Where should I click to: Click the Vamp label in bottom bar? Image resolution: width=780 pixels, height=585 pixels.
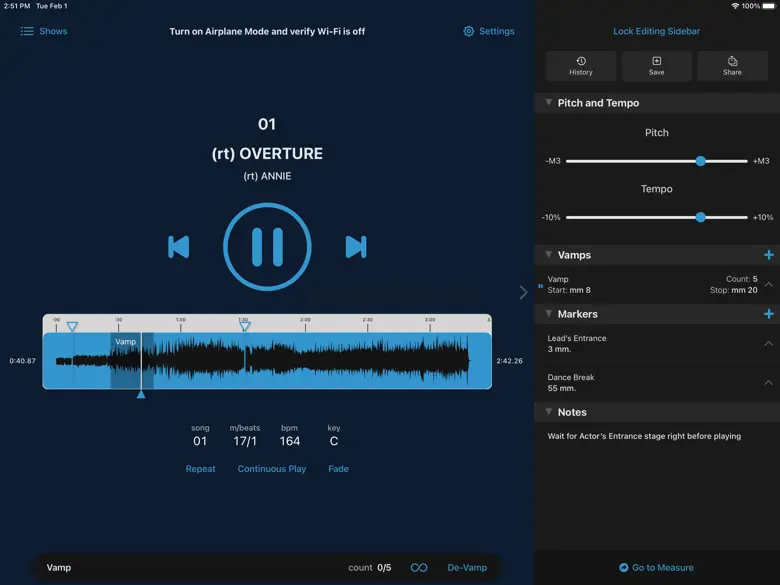[59, 568]
